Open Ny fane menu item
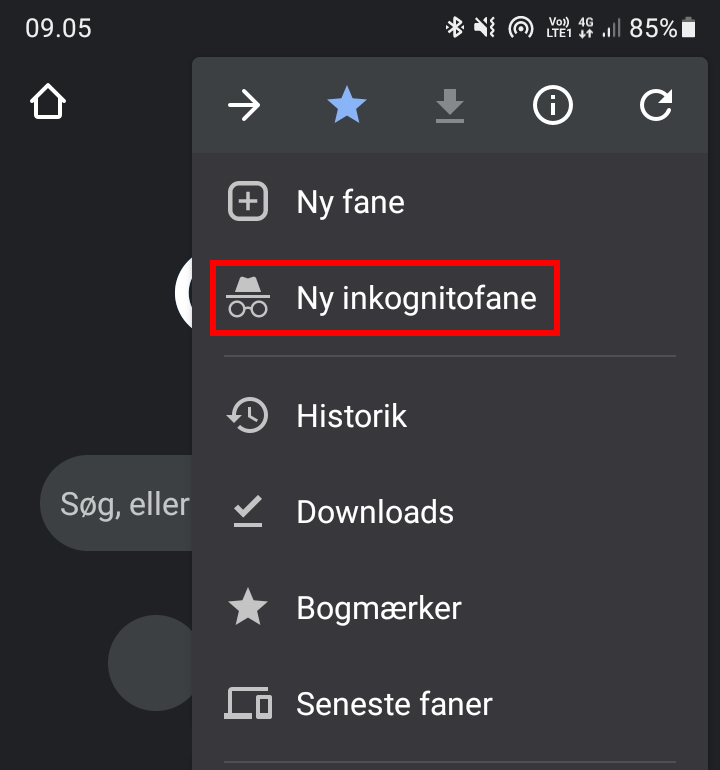The height and width of the screenshot is (770, 720). (x=350, y=202)
